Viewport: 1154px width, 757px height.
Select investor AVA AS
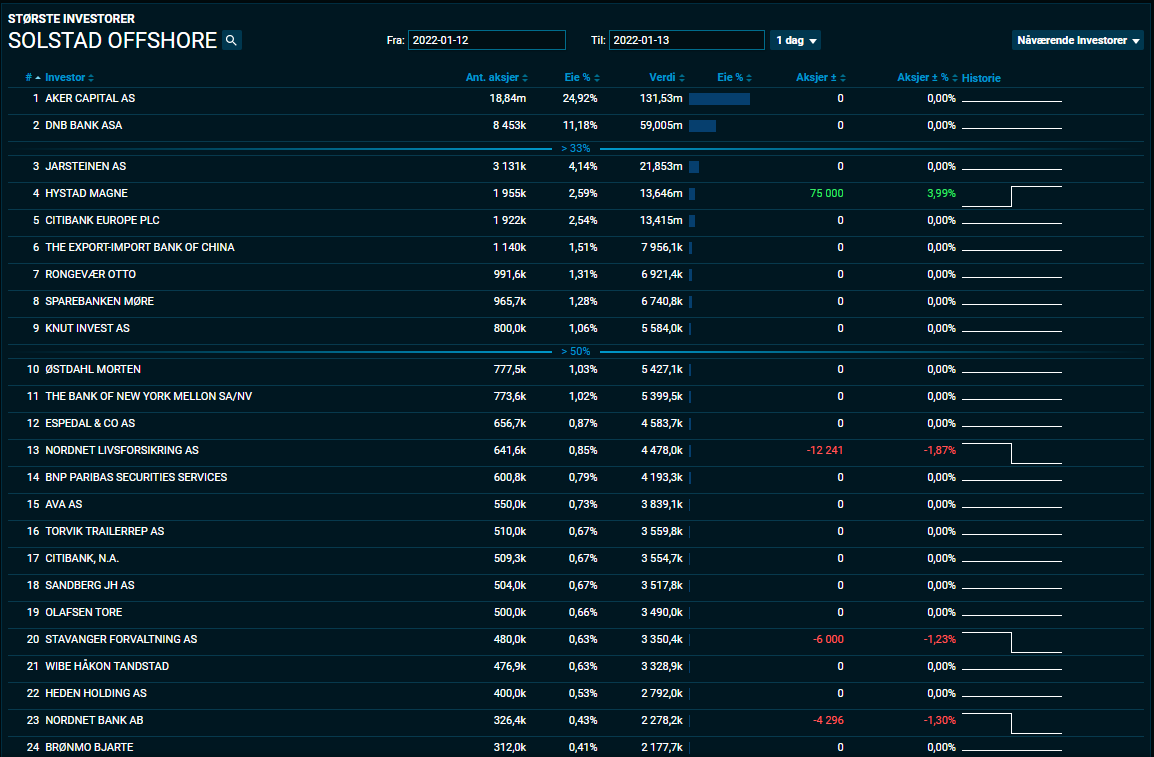click(63, 505)
